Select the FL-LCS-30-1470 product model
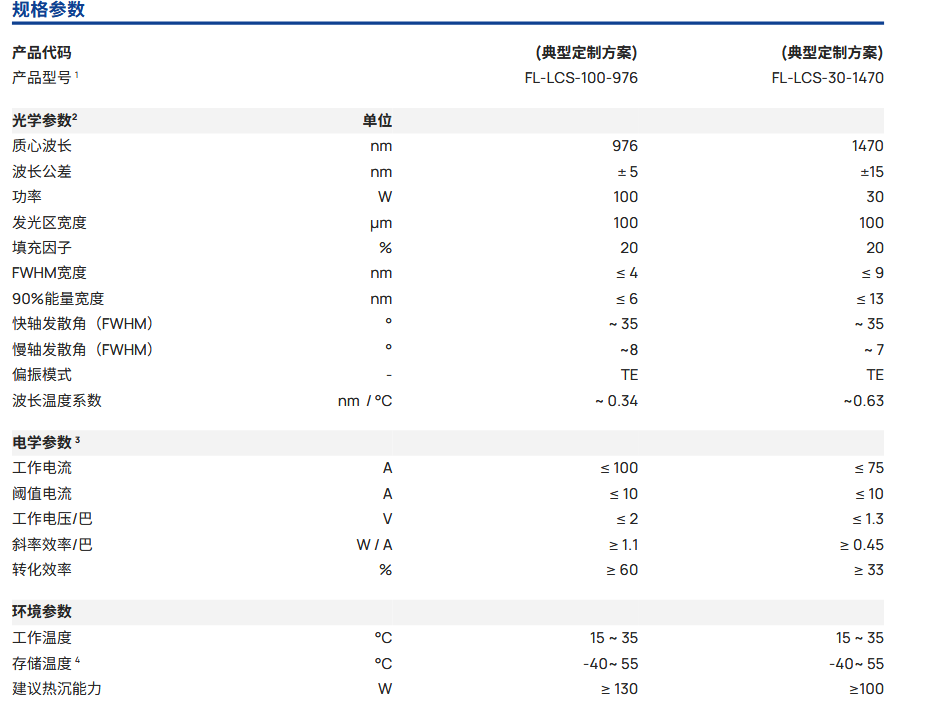926x714 pixels. click(x=827, y=78)
